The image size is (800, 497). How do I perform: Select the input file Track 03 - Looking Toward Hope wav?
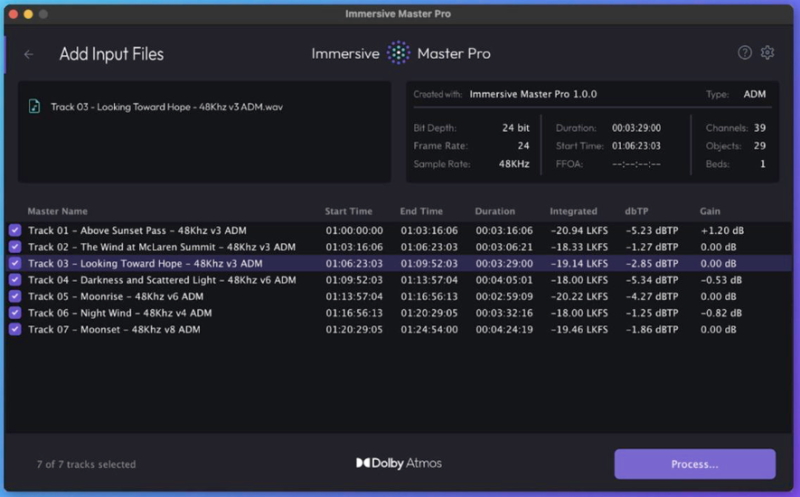pyautogui.click(x=166, y=107)
